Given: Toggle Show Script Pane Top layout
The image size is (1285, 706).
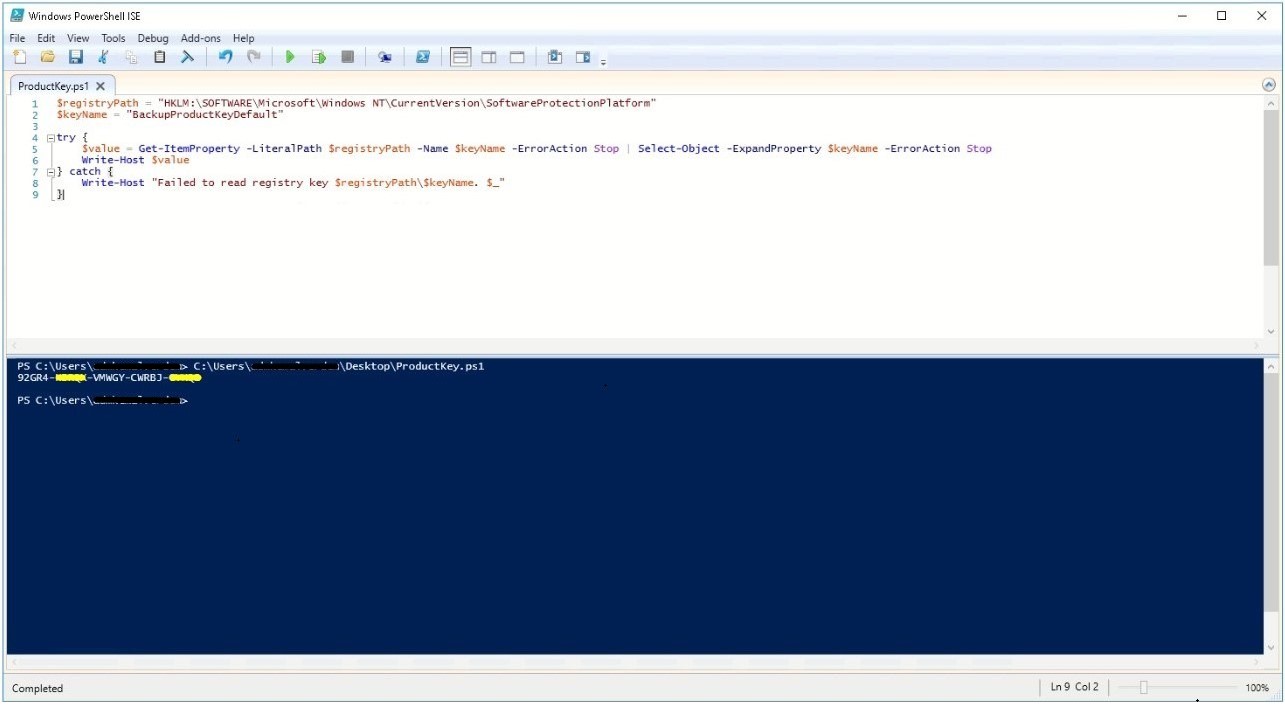Looking at the screenshot, I should click(460, 57).
